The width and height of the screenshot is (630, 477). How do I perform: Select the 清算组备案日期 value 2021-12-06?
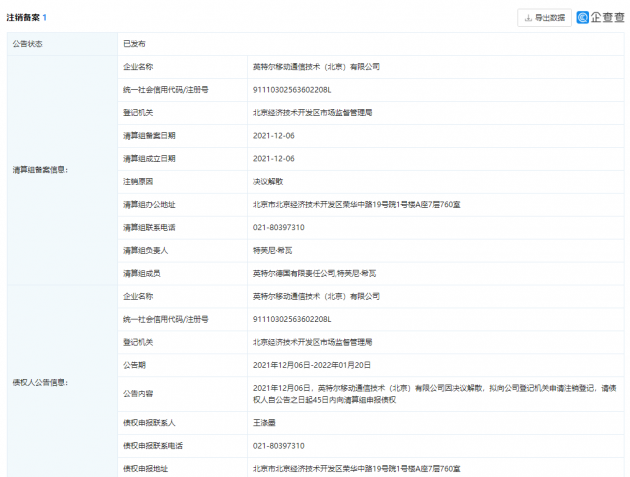274,136
